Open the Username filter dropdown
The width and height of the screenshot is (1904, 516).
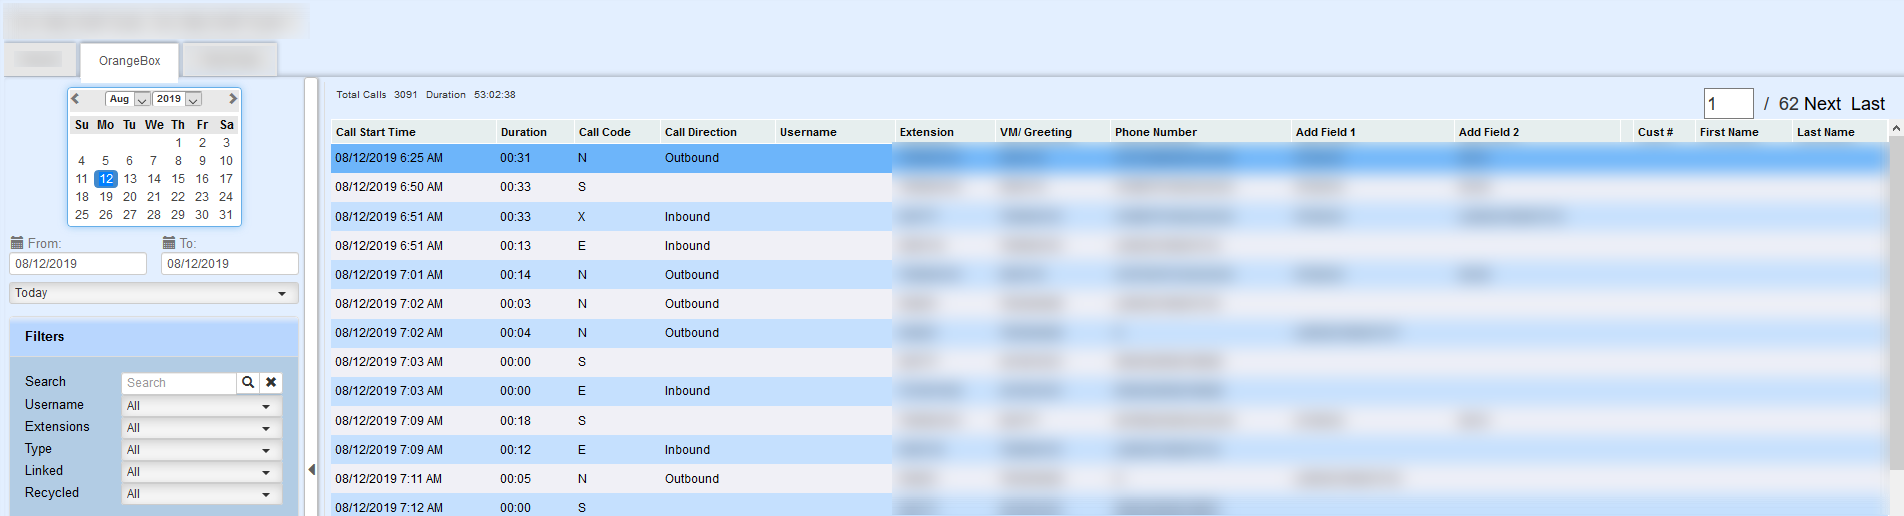pyautogui.click(x=201, y=406)
